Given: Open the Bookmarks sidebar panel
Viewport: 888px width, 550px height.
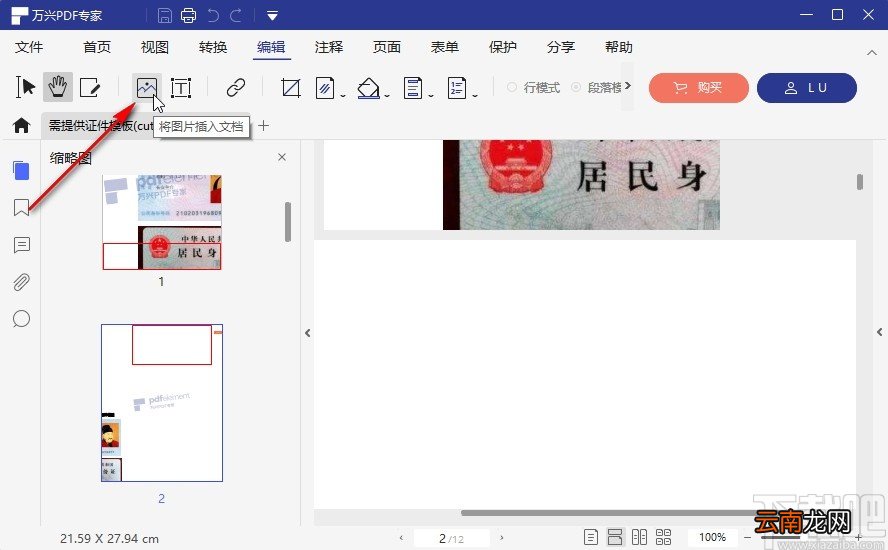Looking at the screenshot, I should click(22, 207).
